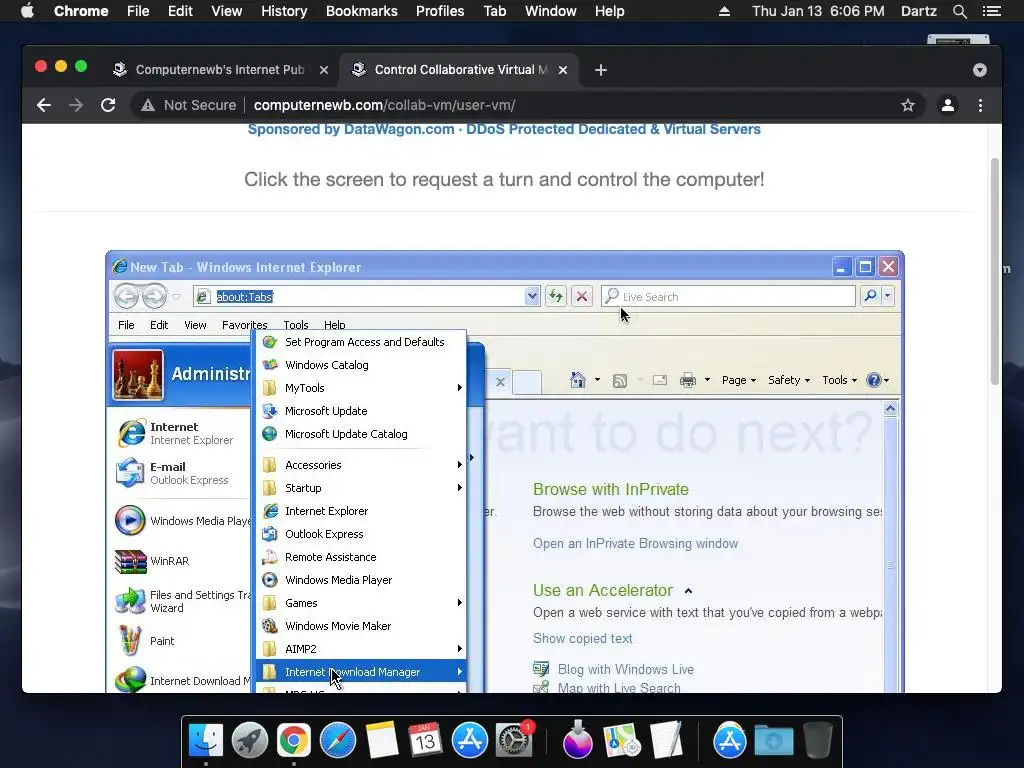Click Open an InPrivate Browsing window link
1024x768 pixels.
tap(635, 543)
